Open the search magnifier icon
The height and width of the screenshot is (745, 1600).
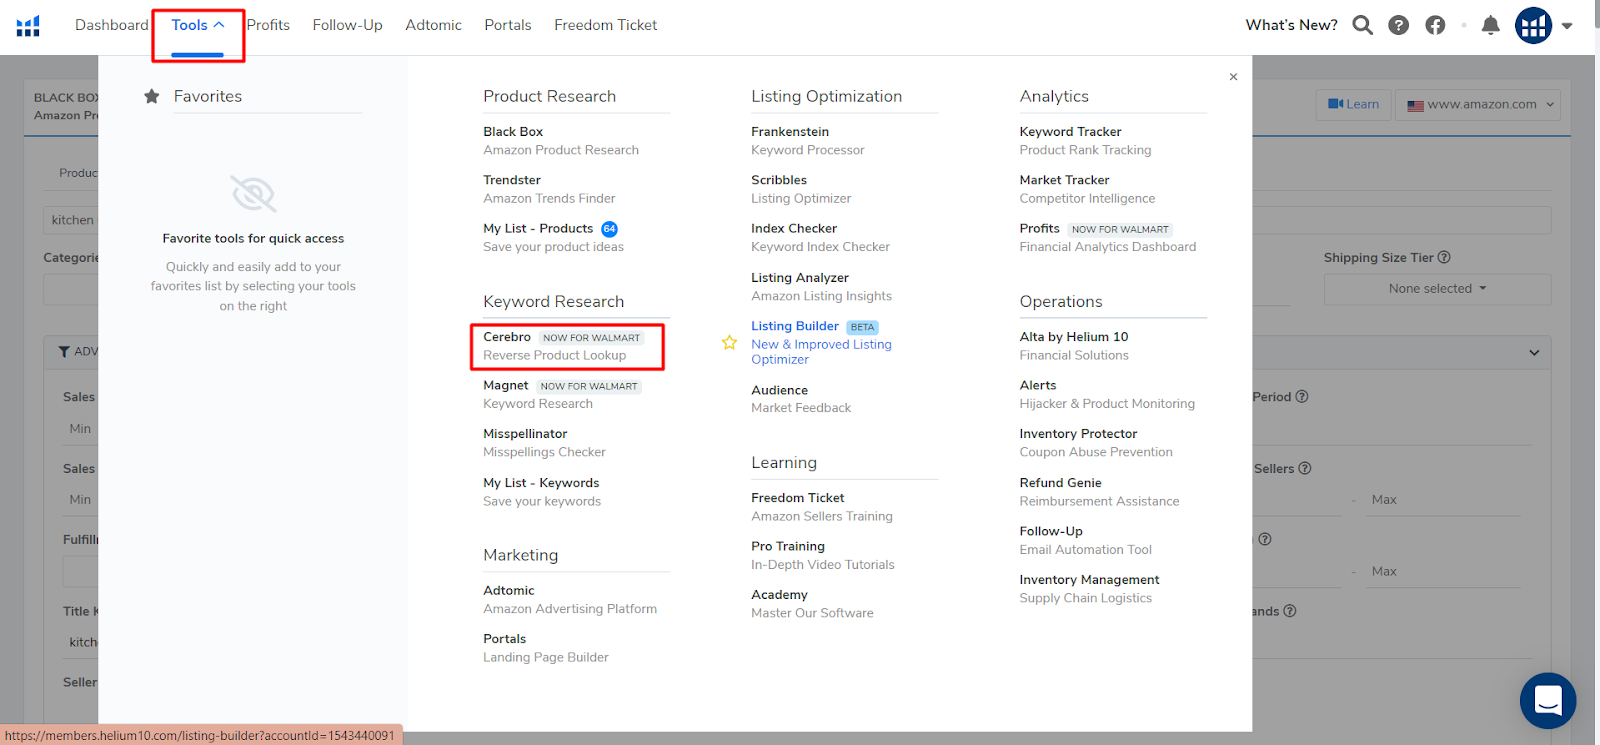(1362, 25)
